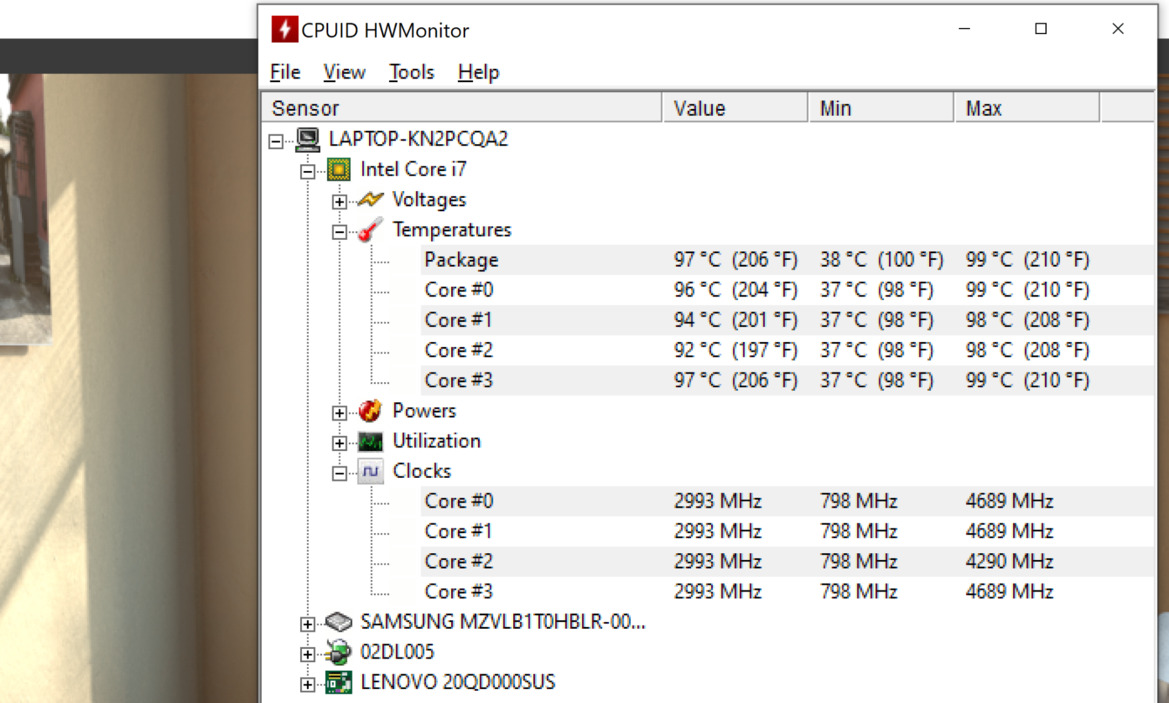Viewport: 1169px width, 703px height.
Task: Click the Temperatures label
Action: coord(453,230)
